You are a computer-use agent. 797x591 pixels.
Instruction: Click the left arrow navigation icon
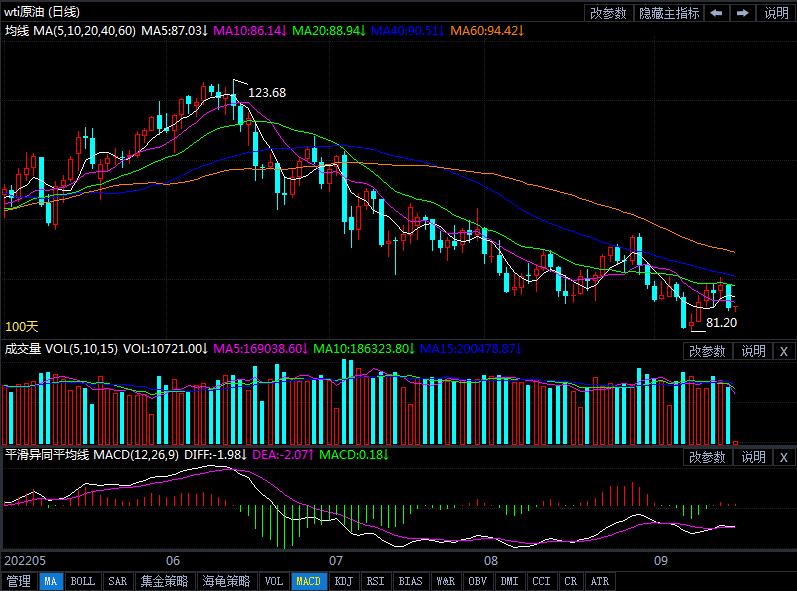pyautogui.click(x=717, y=13)
